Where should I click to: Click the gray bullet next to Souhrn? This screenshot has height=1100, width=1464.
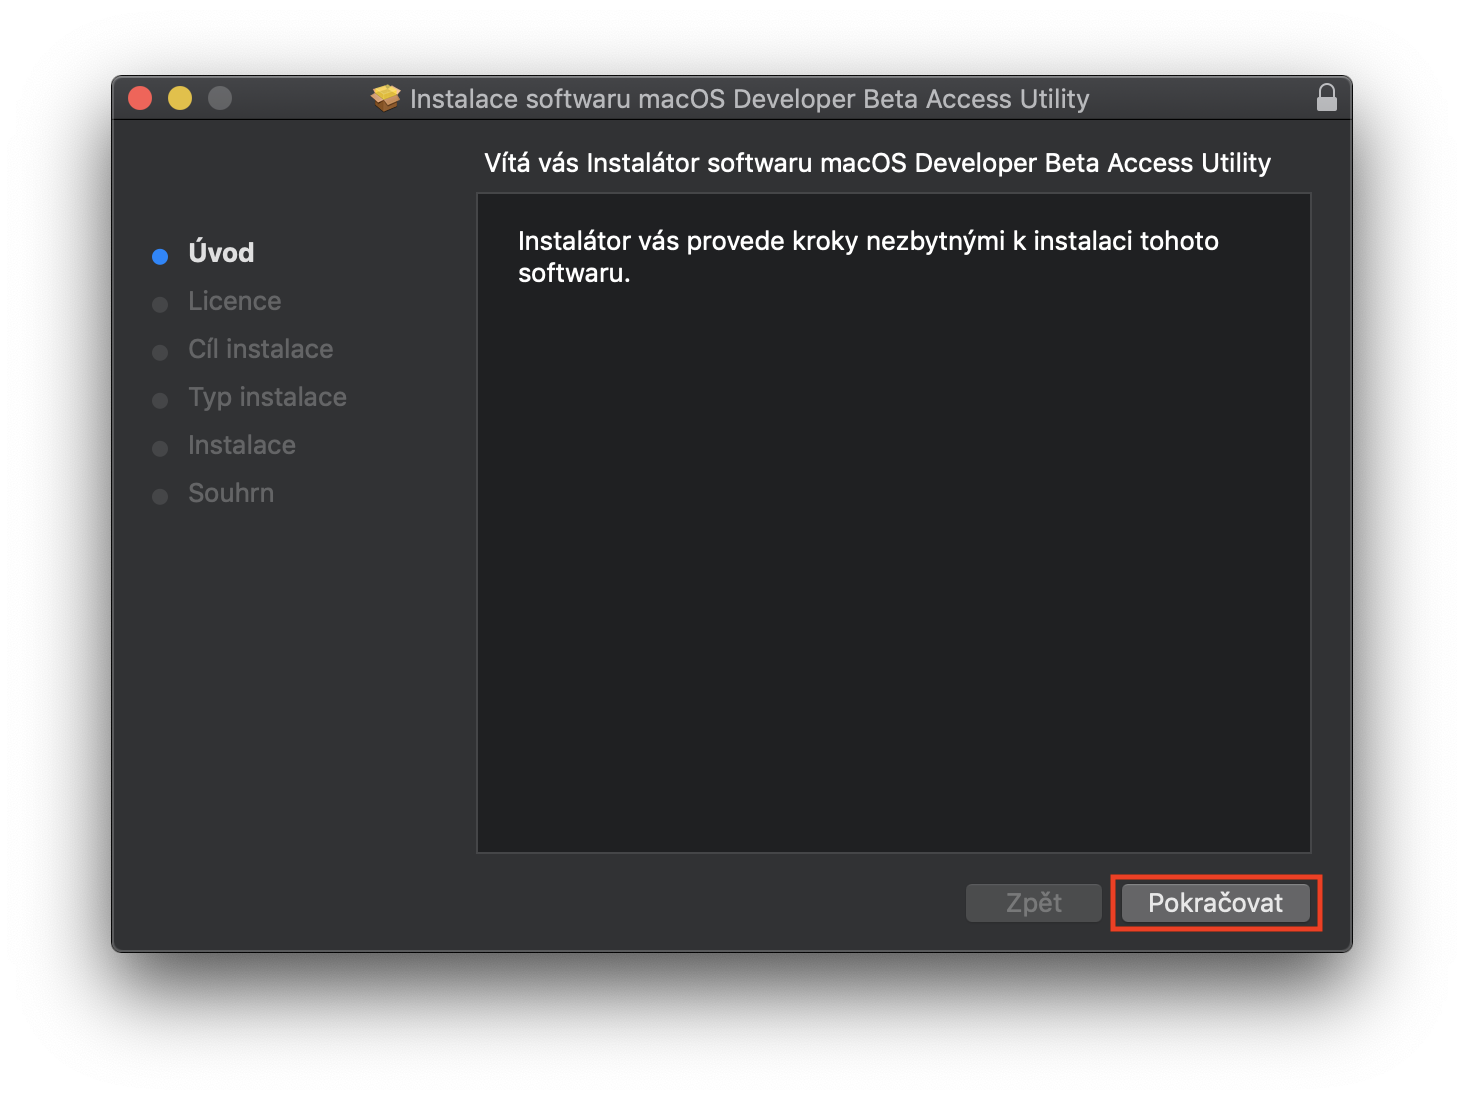tap(160, 497)
